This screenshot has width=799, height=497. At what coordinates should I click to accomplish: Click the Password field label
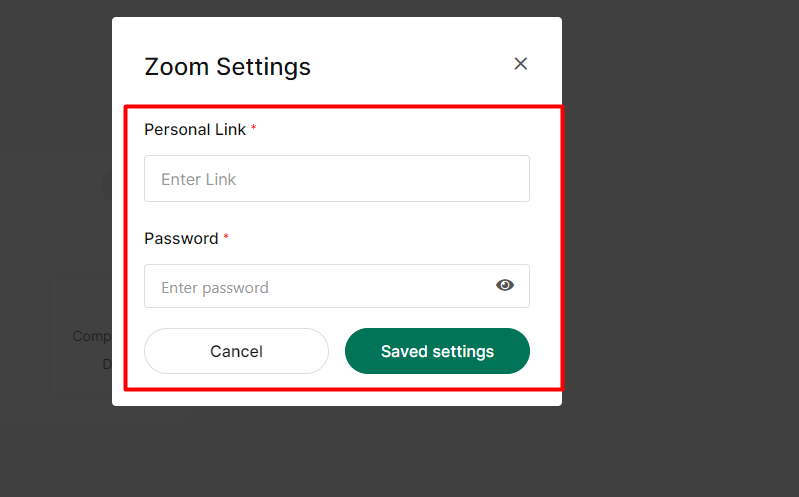tap(181, 238)
